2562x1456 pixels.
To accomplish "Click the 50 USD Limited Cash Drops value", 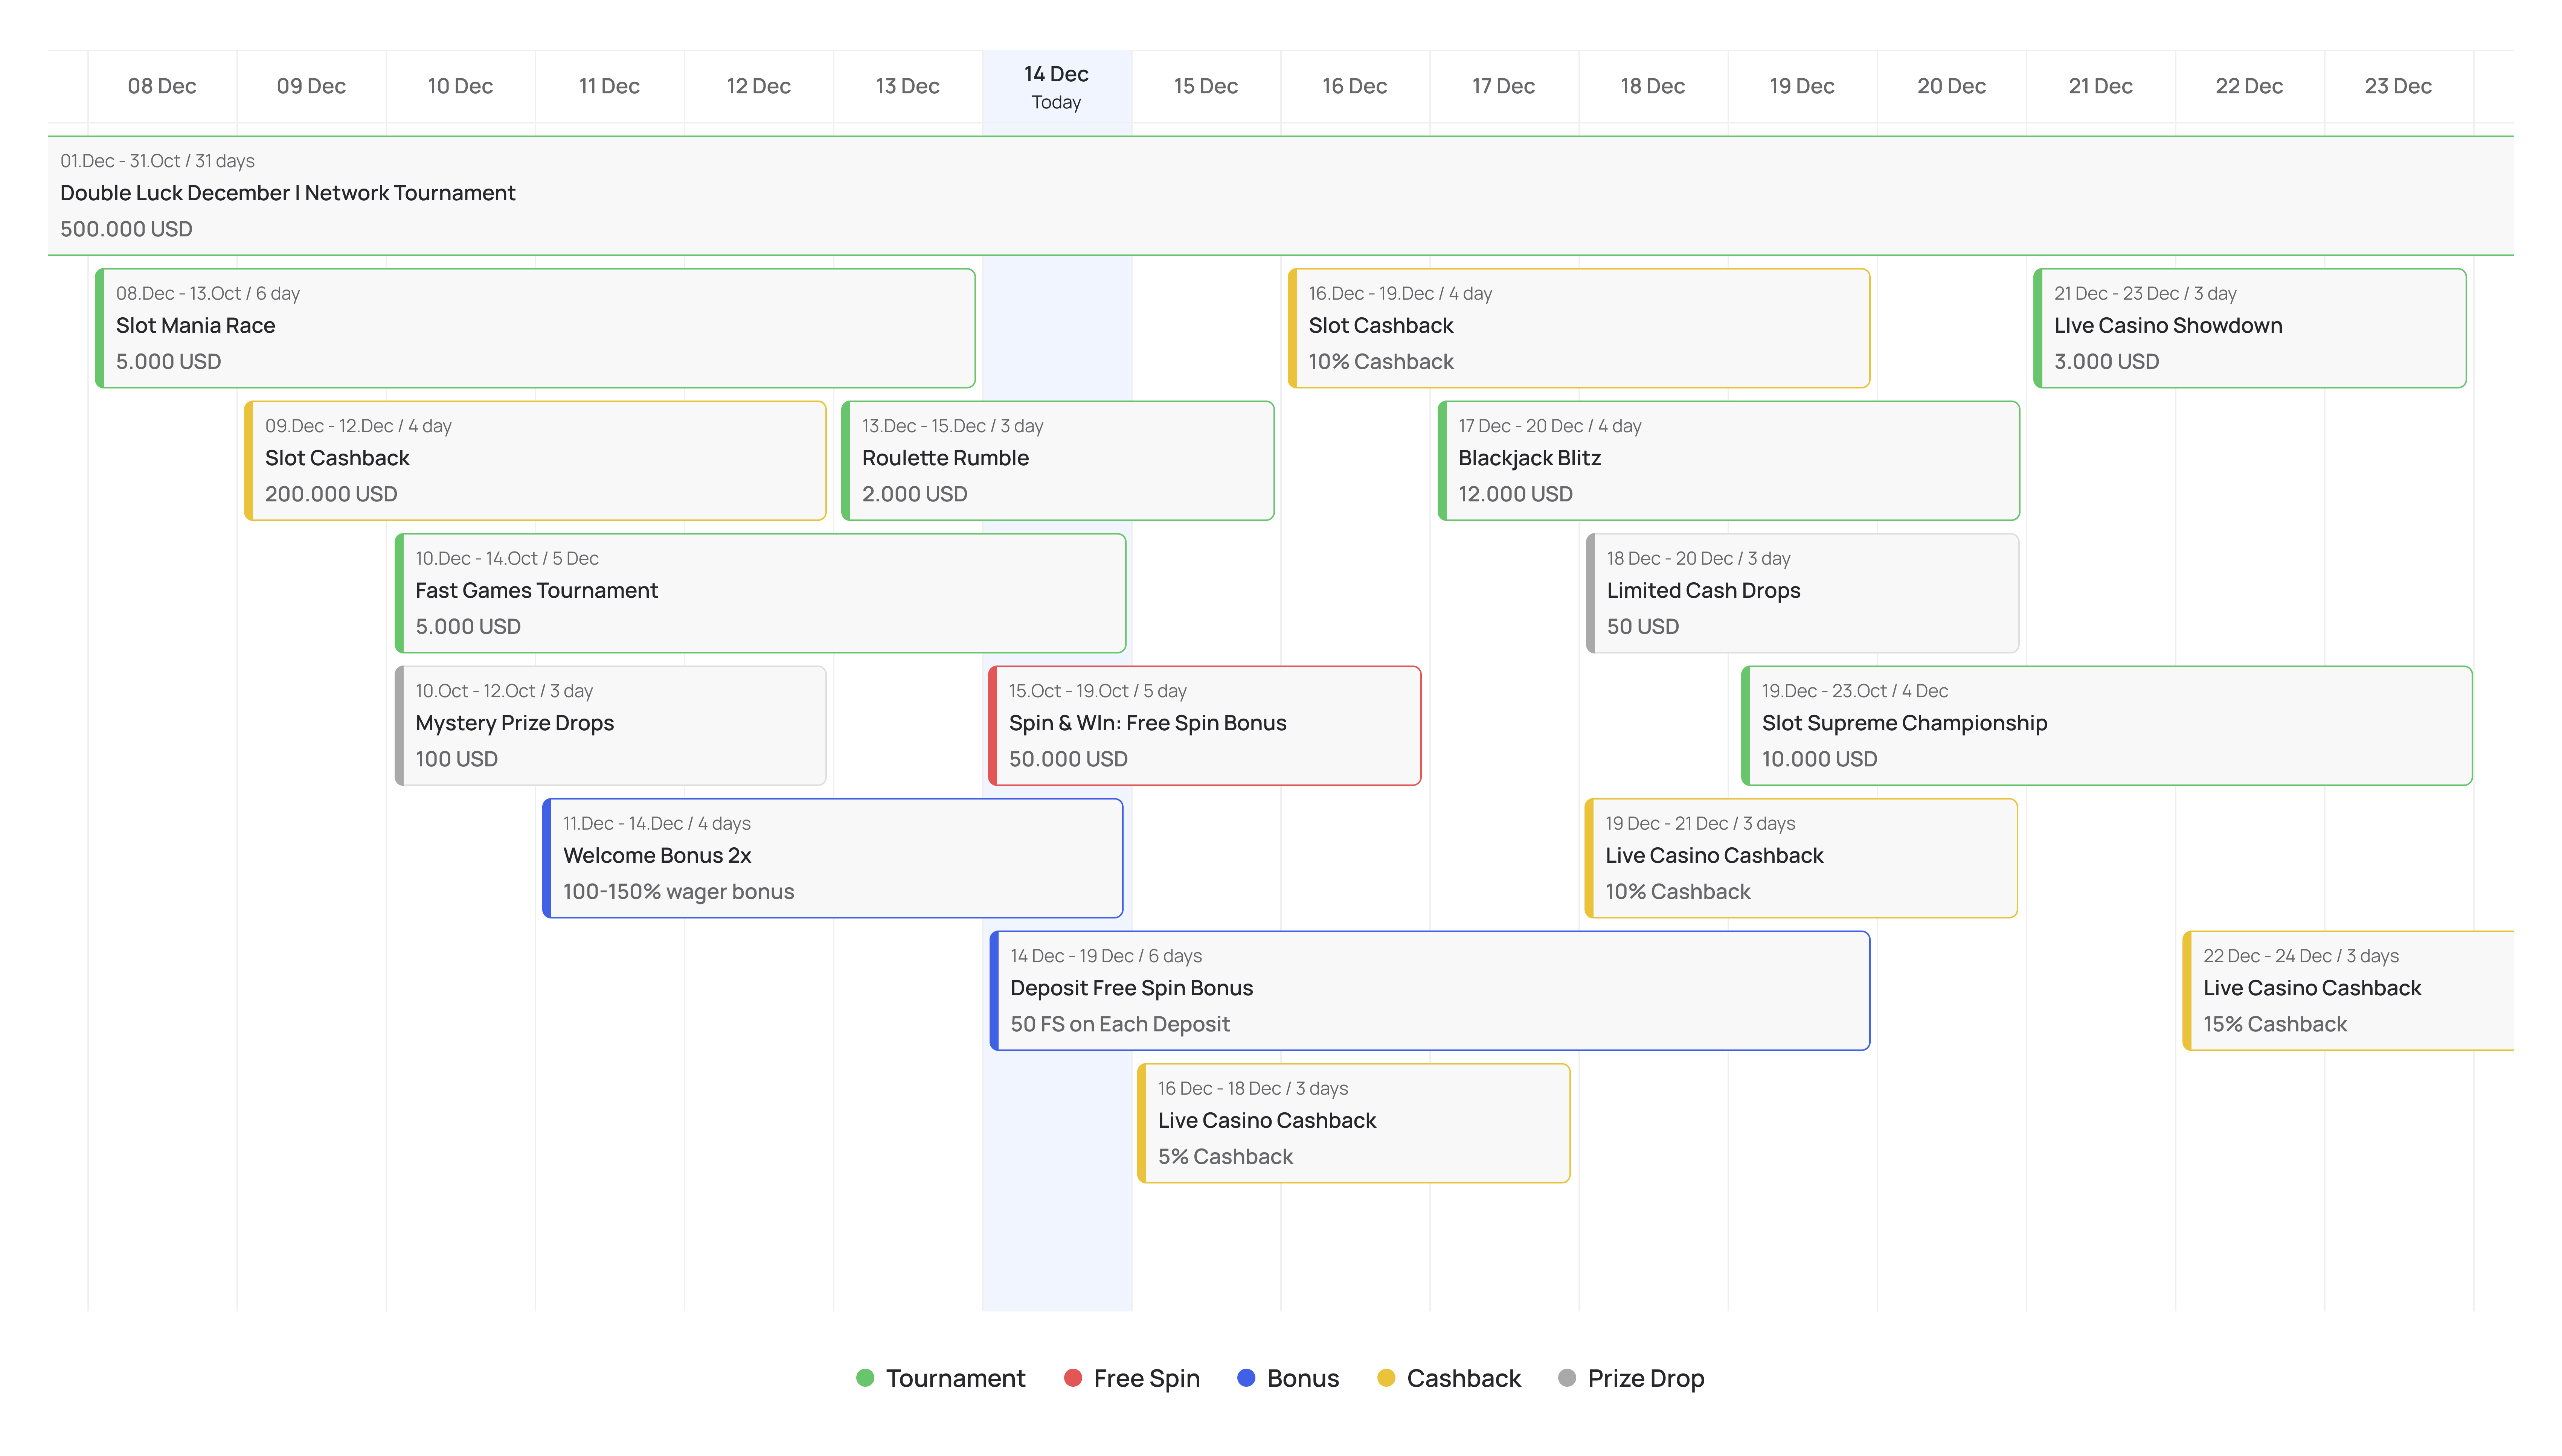I will pos(1643,627).
